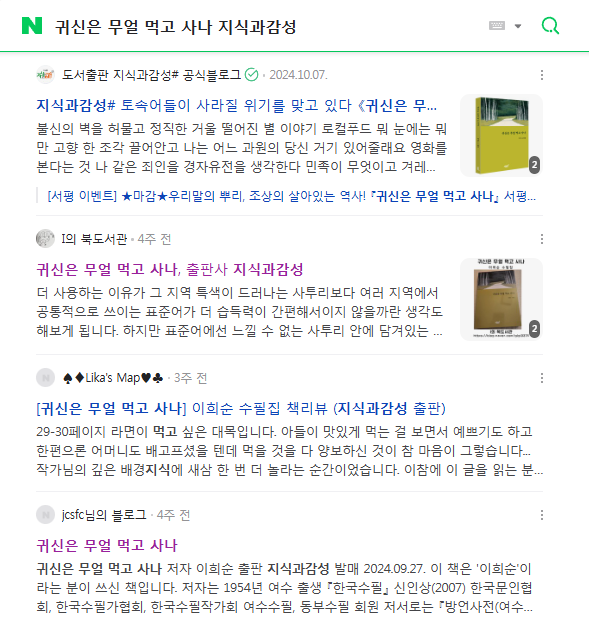Click the green Naver N logo
The height and width of the screenshot is (617, 589).
pyautogui.click(x=32, y=26)
